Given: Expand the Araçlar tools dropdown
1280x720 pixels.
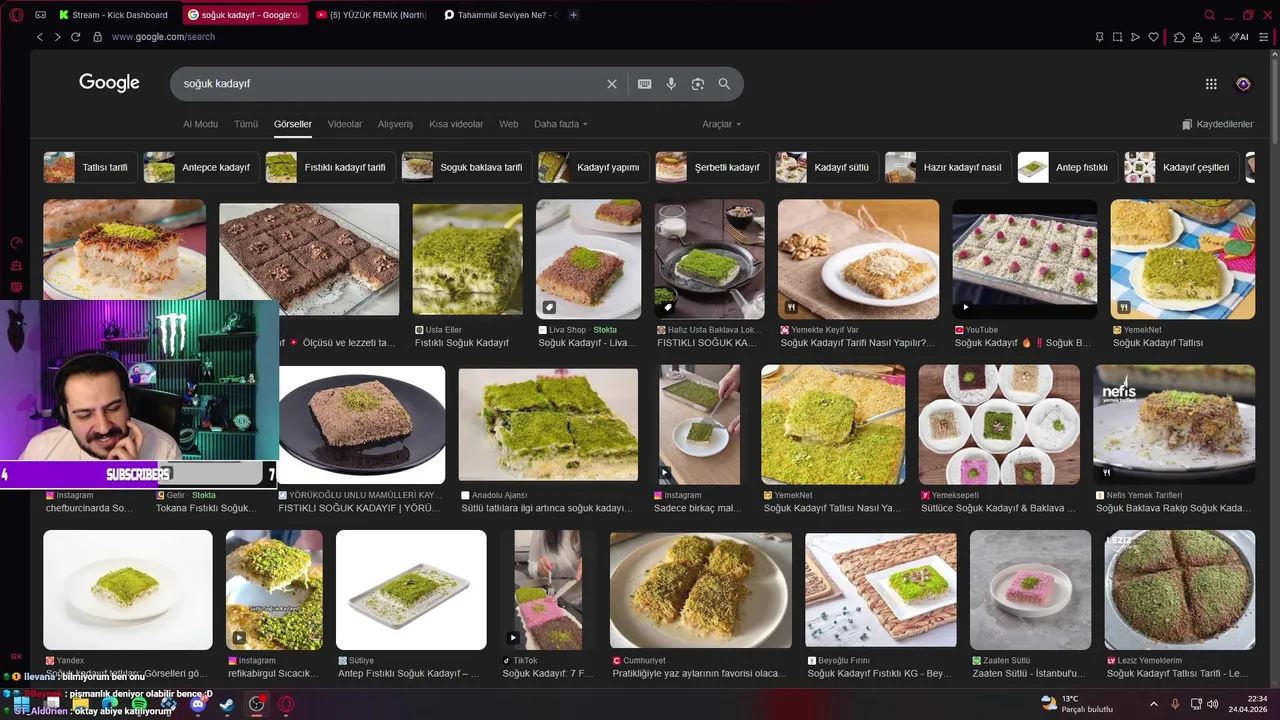Looking at the screenshot, I should click(722, 124).
